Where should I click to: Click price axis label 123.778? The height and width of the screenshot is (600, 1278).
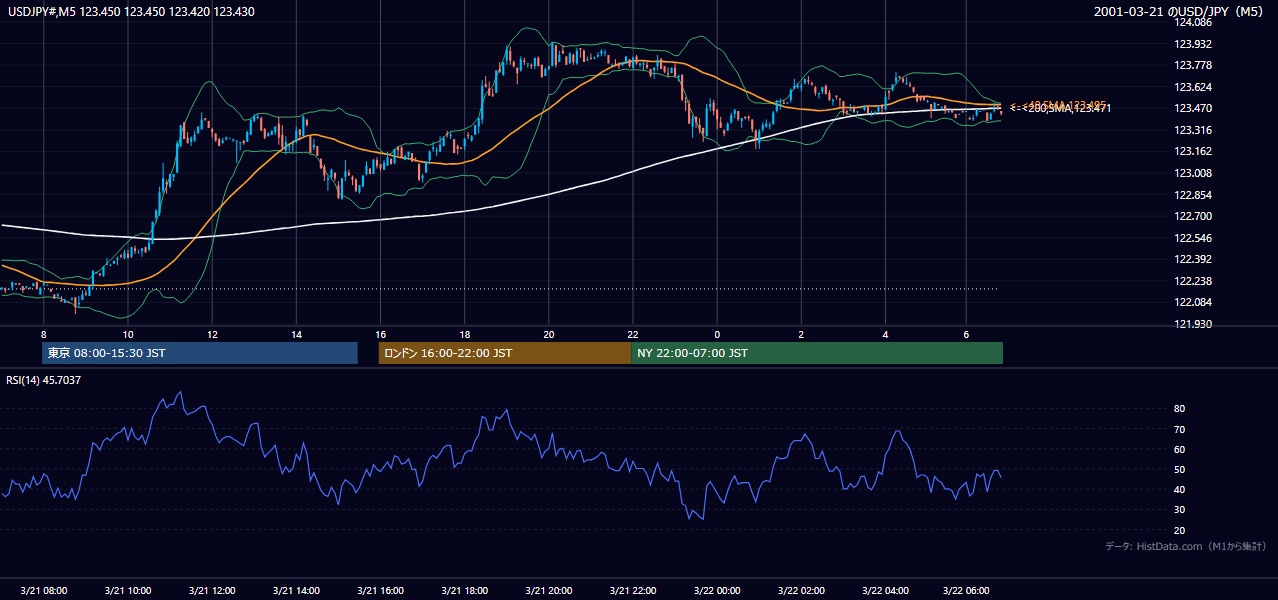coord(1191,65)
